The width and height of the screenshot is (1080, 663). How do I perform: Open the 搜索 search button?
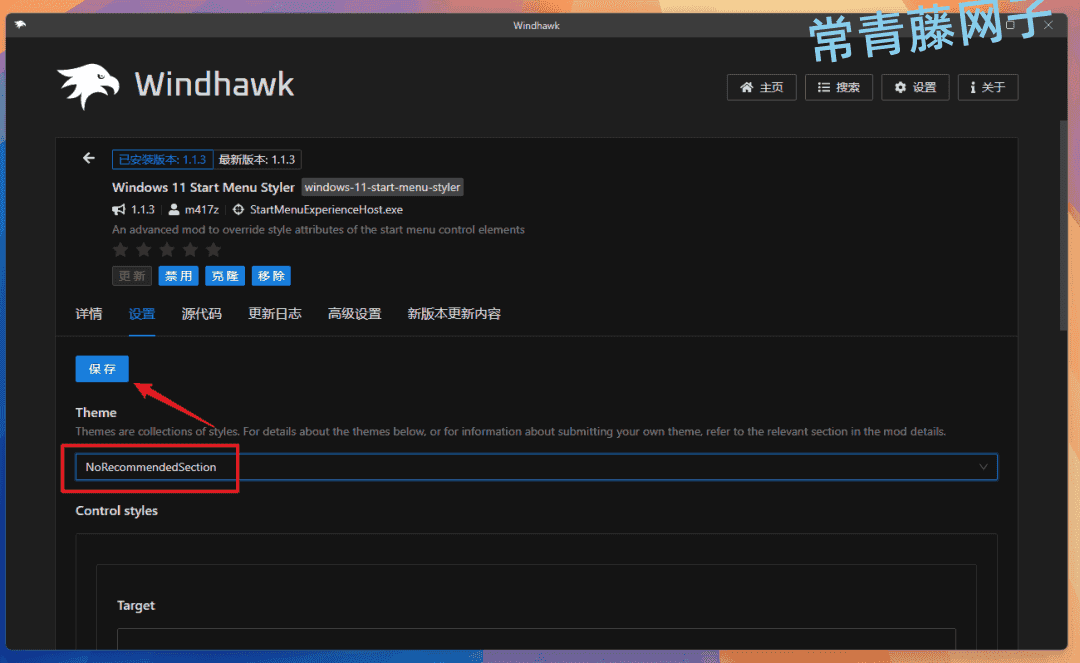tap(838, 87)
